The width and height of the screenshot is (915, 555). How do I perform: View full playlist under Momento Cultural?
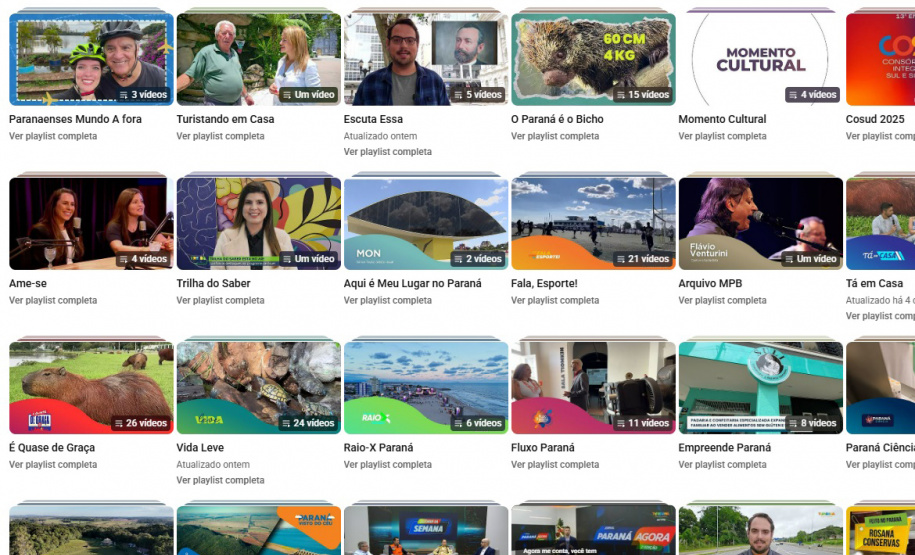tap(722, 136)
